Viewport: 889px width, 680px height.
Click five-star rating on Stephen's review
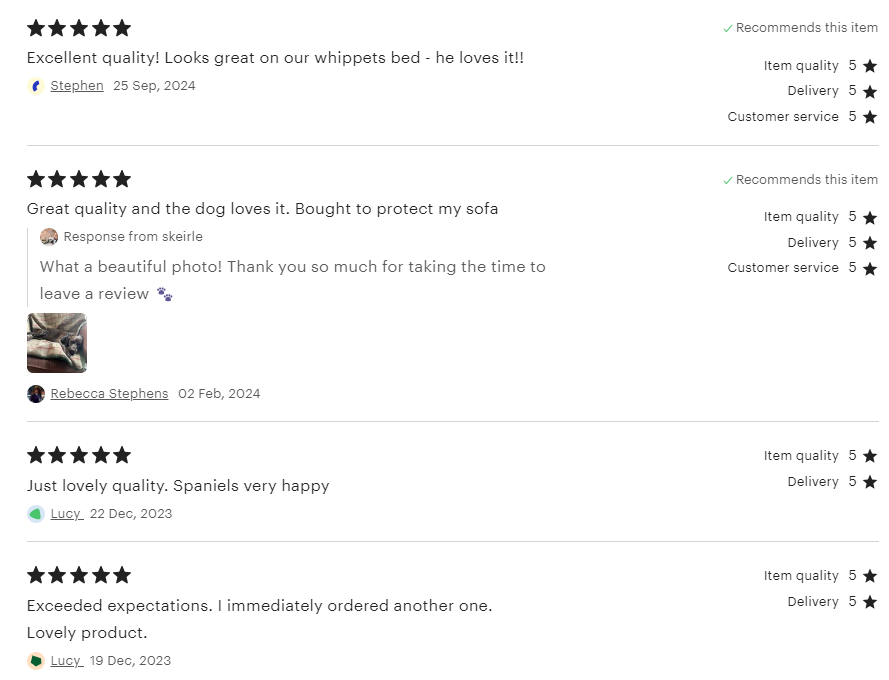tap(79, 28)
